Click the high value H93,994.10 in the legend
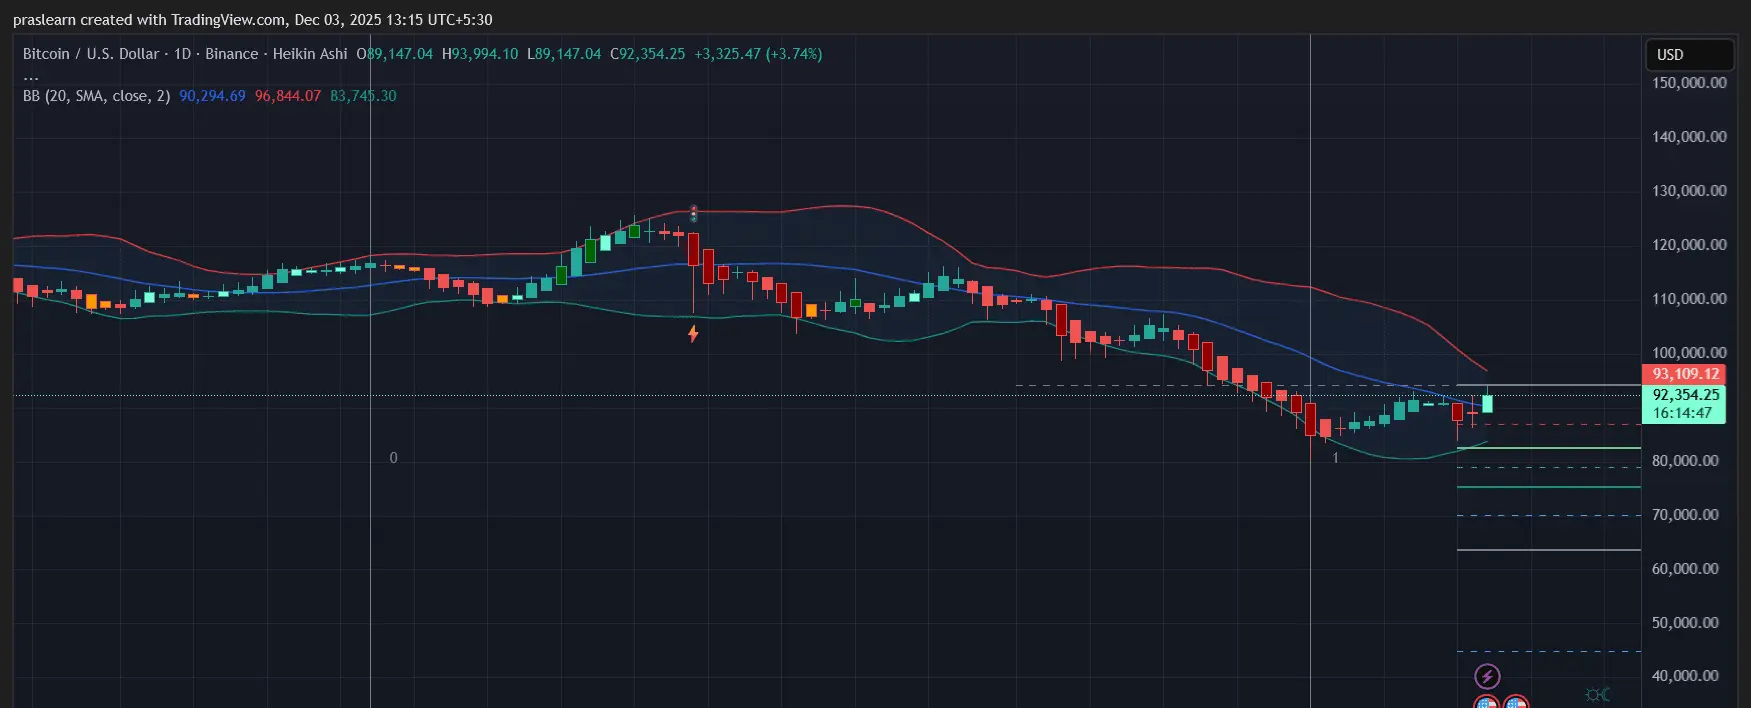1751x708 pixels. 480,54
